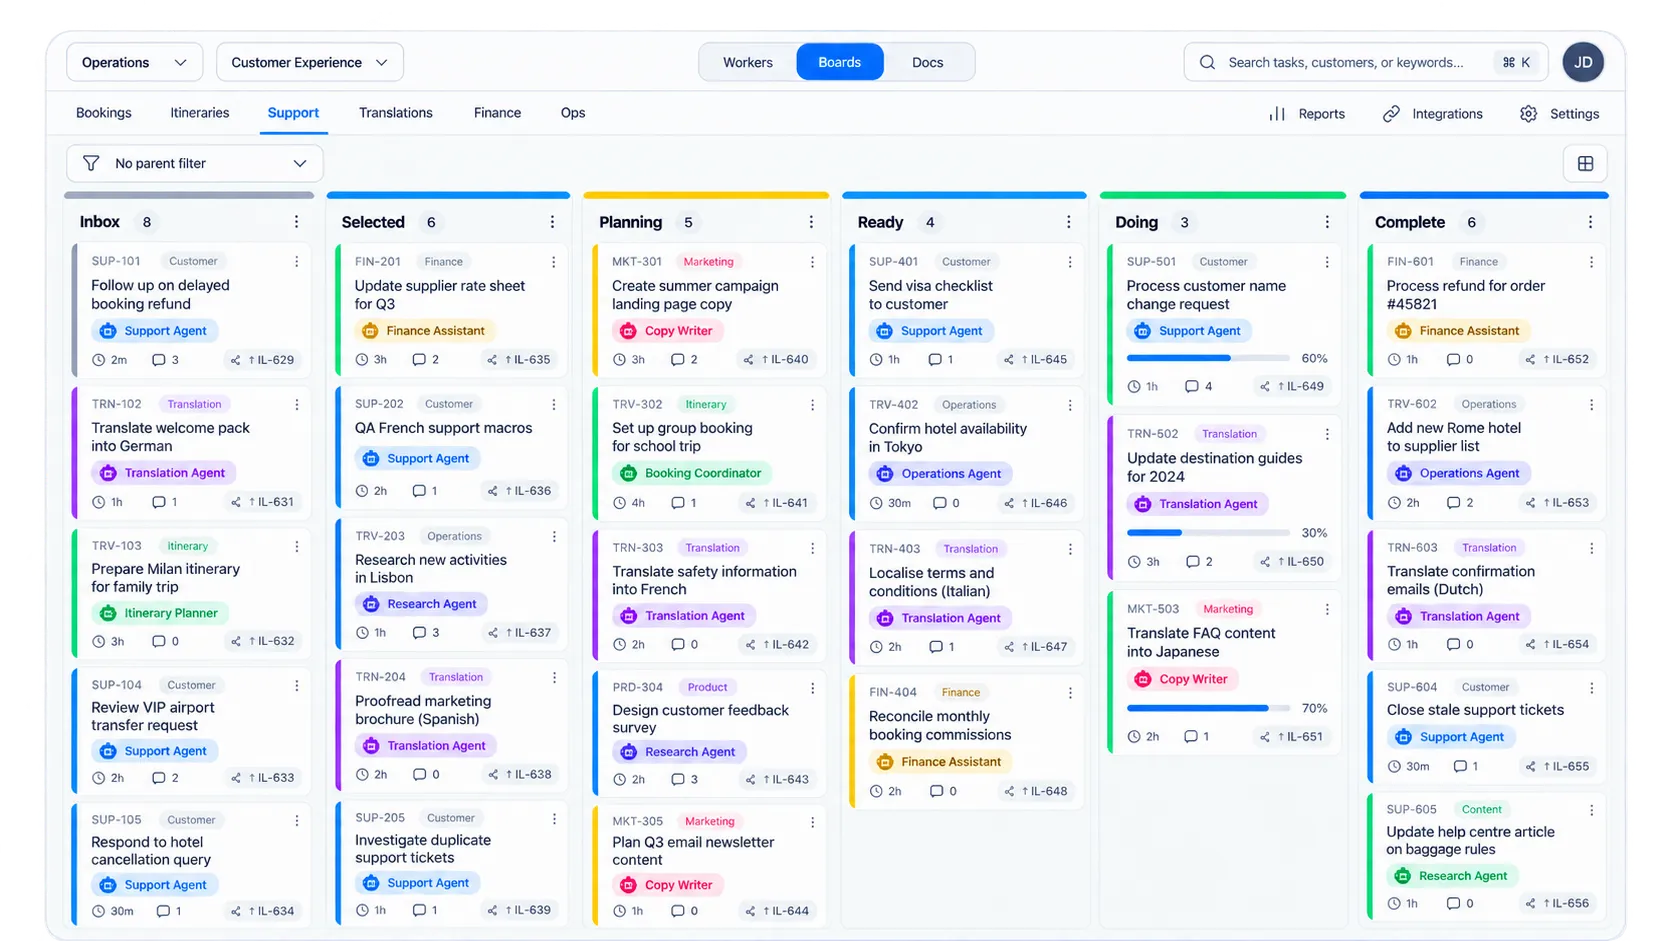
Task: Click comment icon on TRN-603 card
Action: coord(1453,645)
